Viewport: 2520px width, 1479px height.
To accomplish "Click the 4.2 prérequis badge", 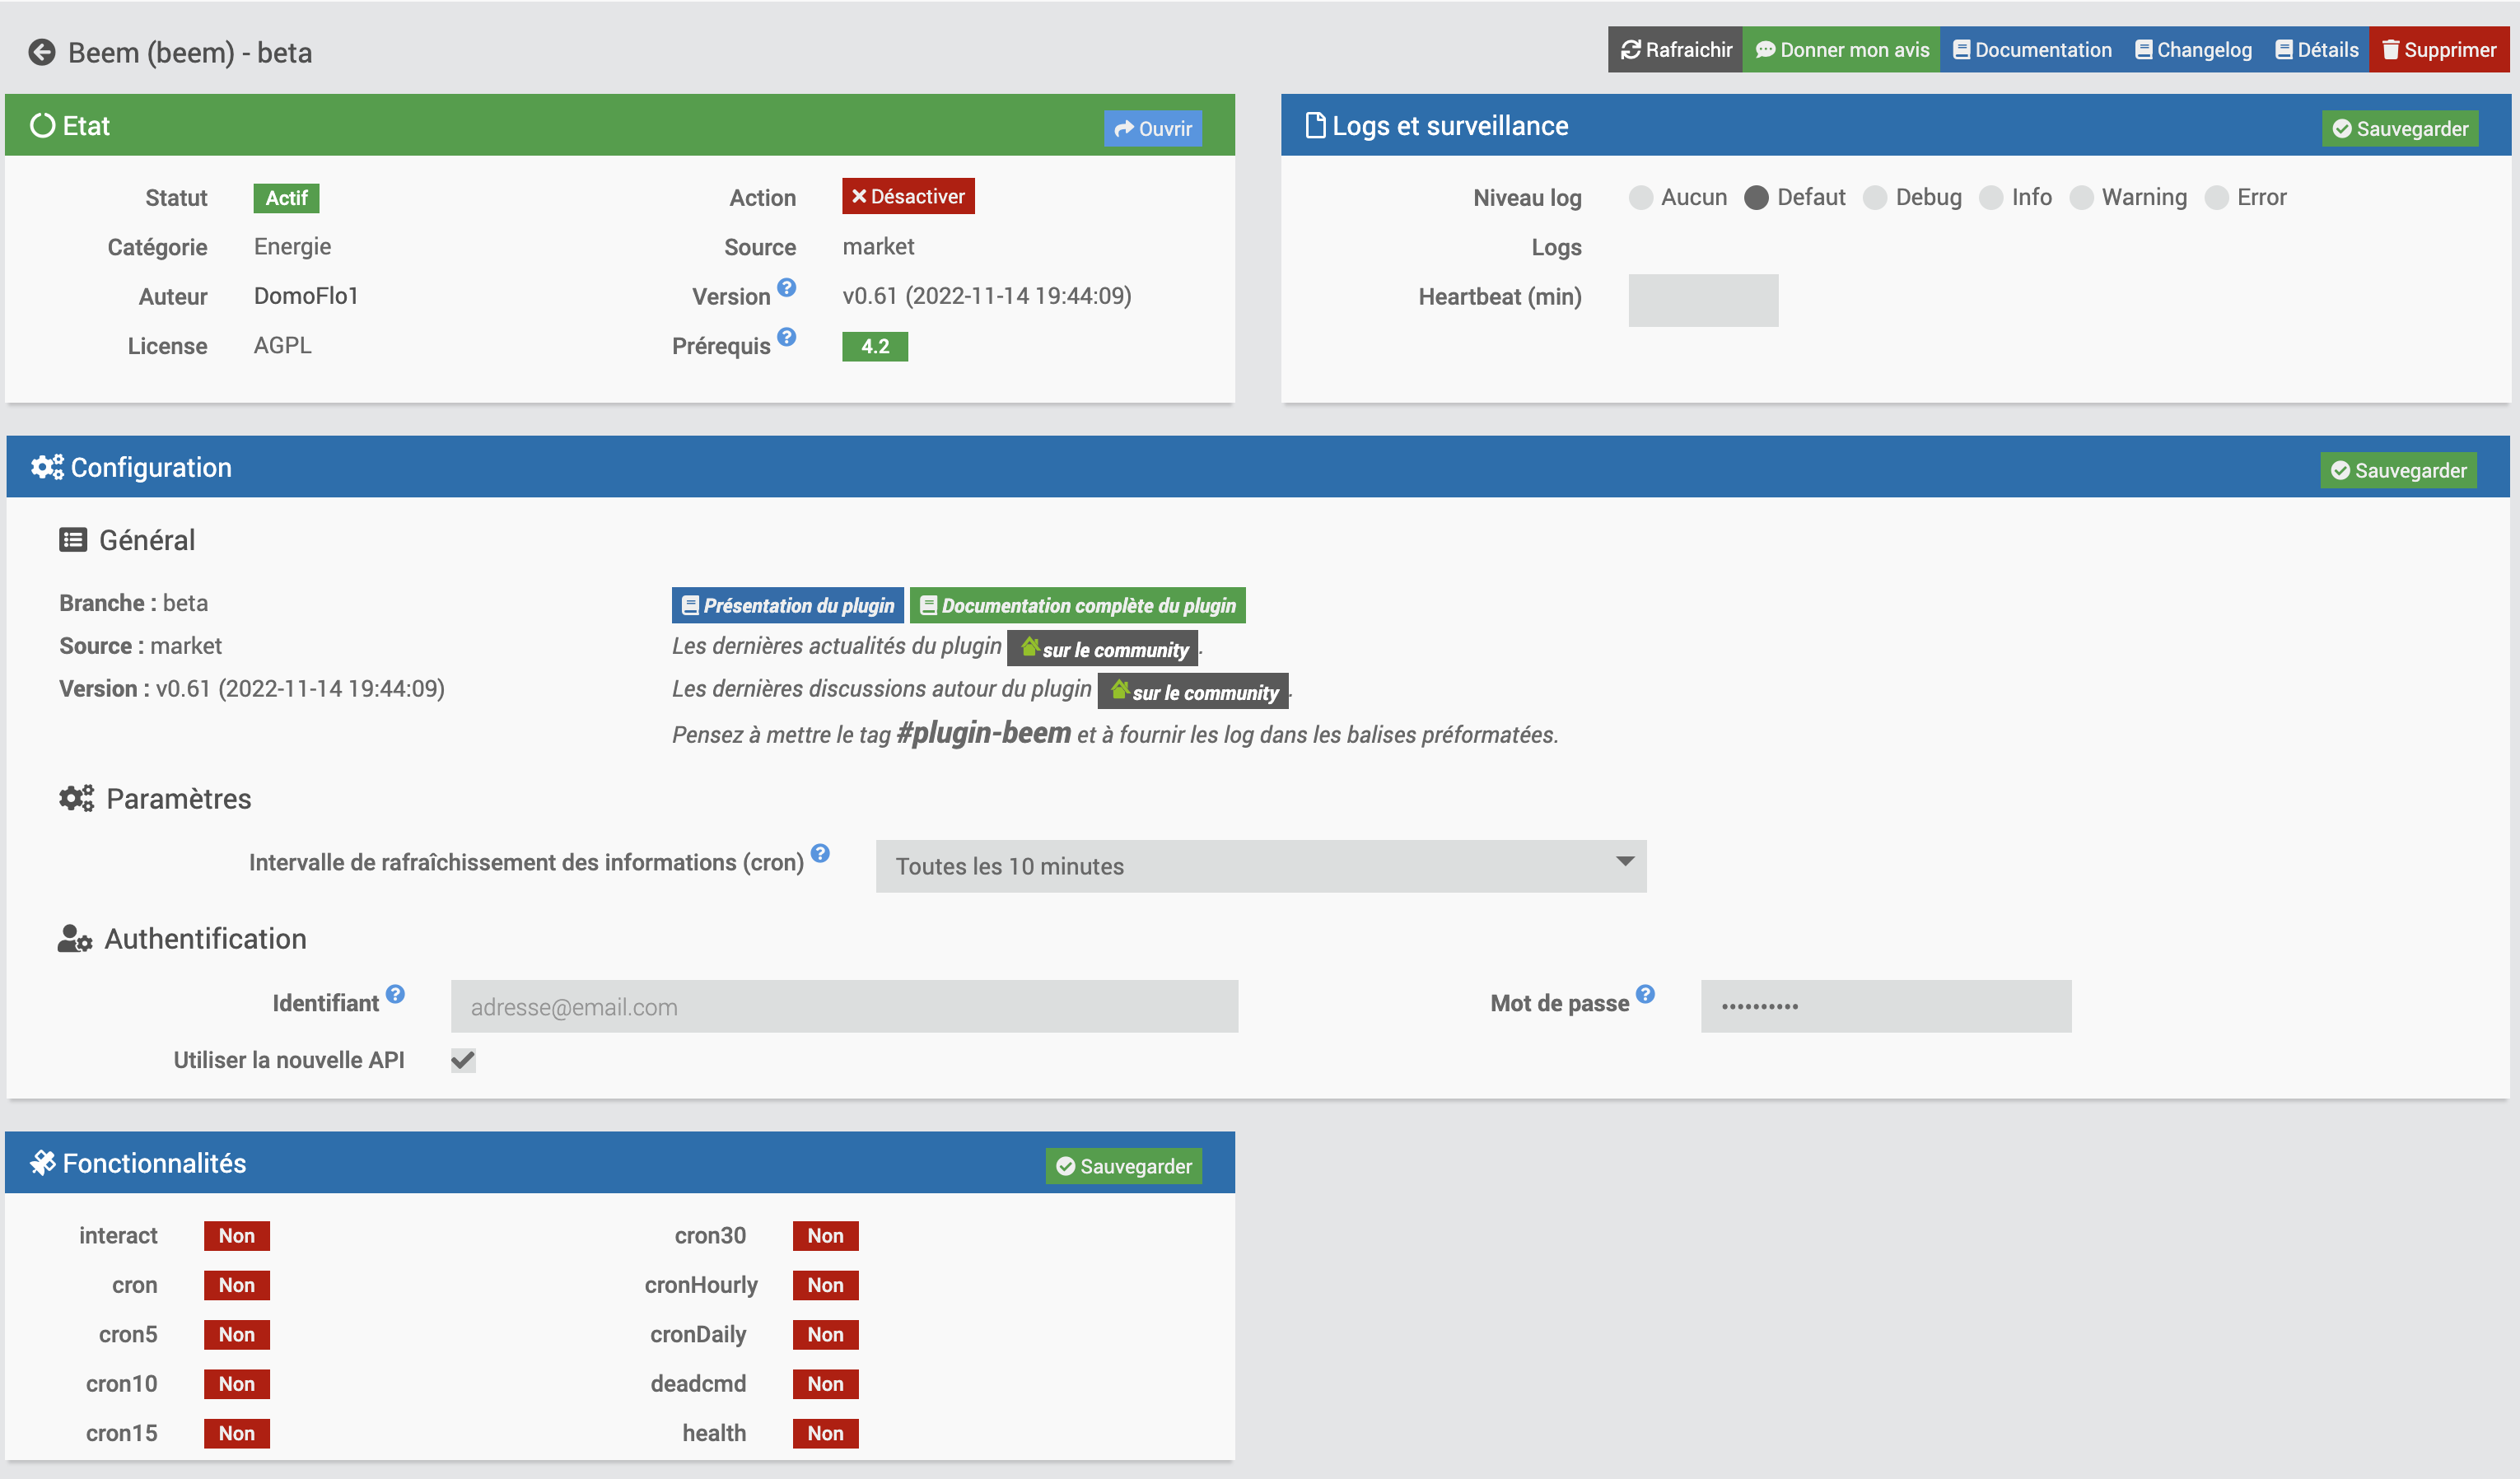I will pos(875,346).
